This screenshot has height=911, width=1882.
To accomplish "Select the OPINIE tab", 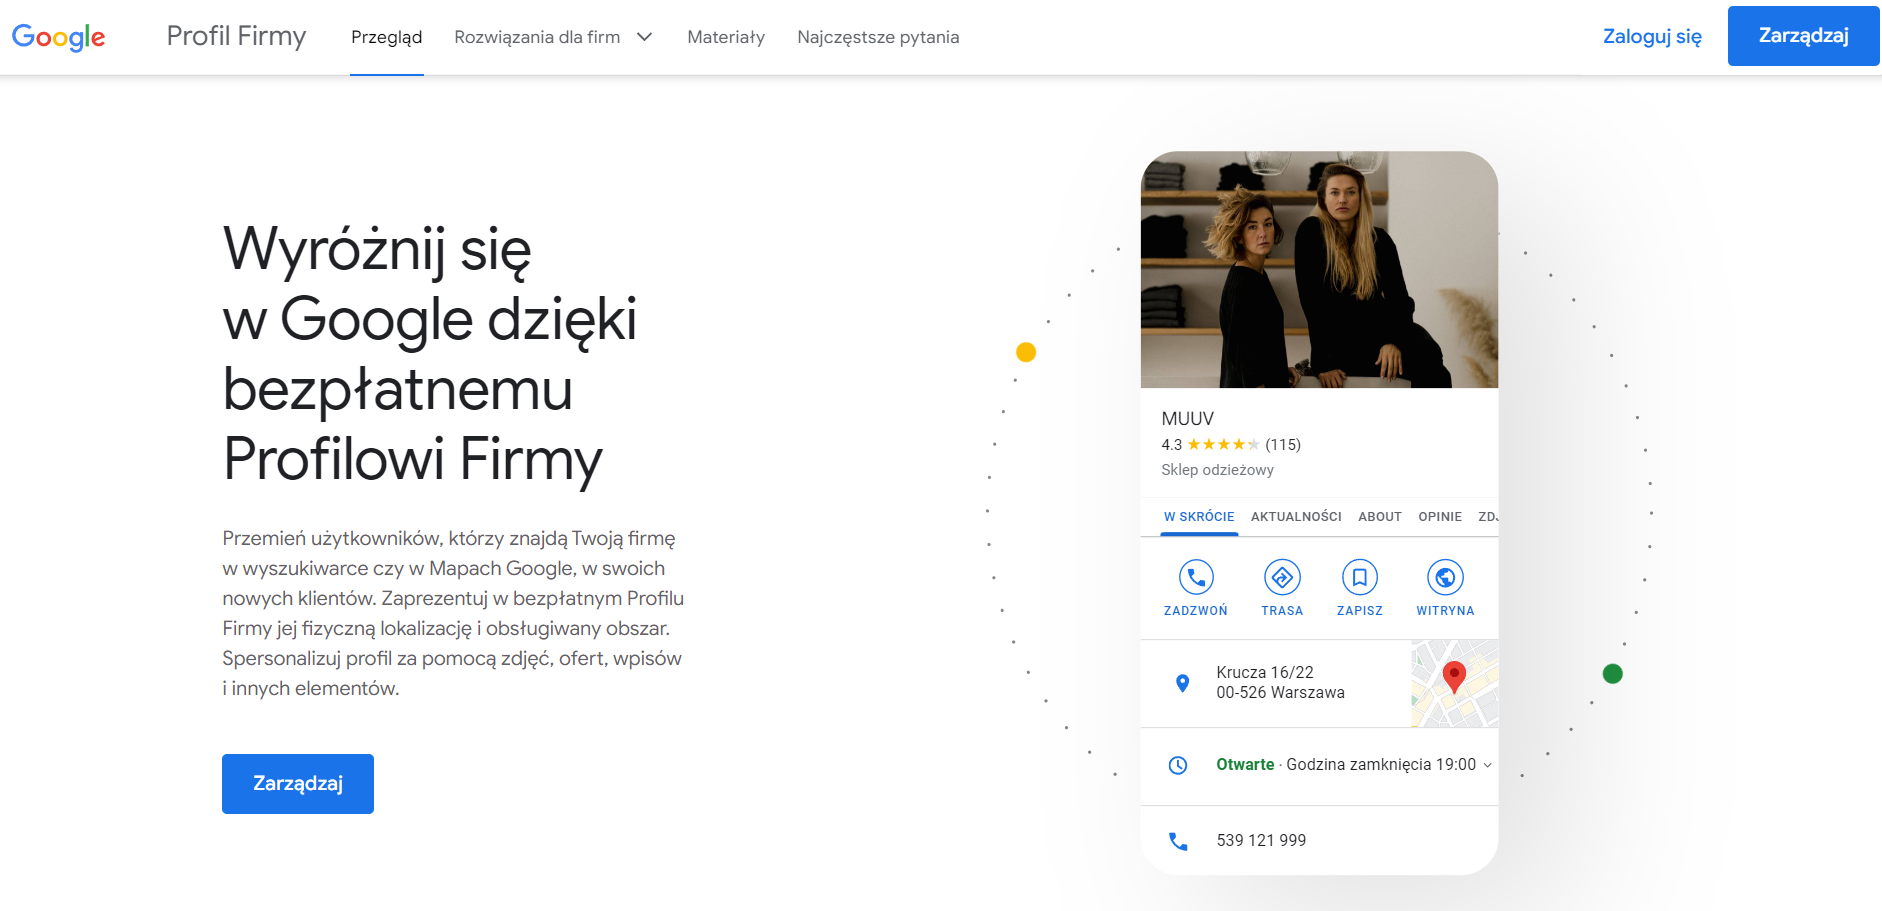I will tap(1440, 517).
